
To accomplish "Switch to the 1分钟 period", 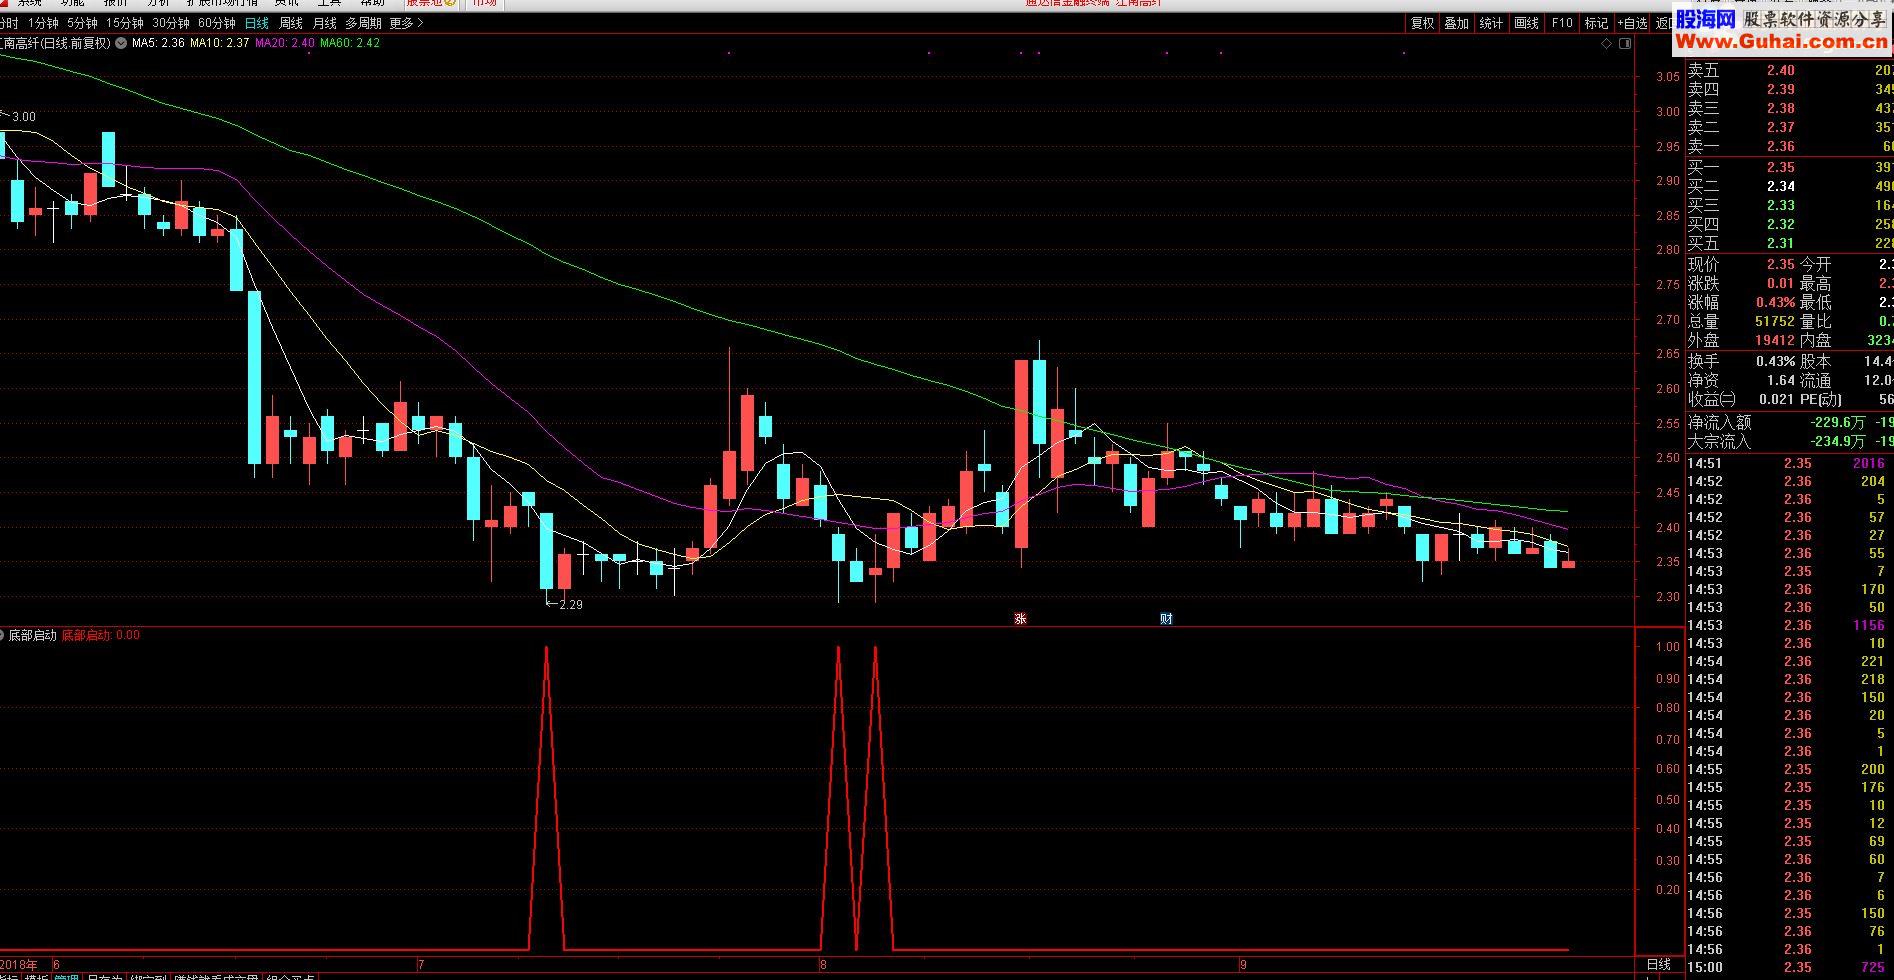I will 43,23.
